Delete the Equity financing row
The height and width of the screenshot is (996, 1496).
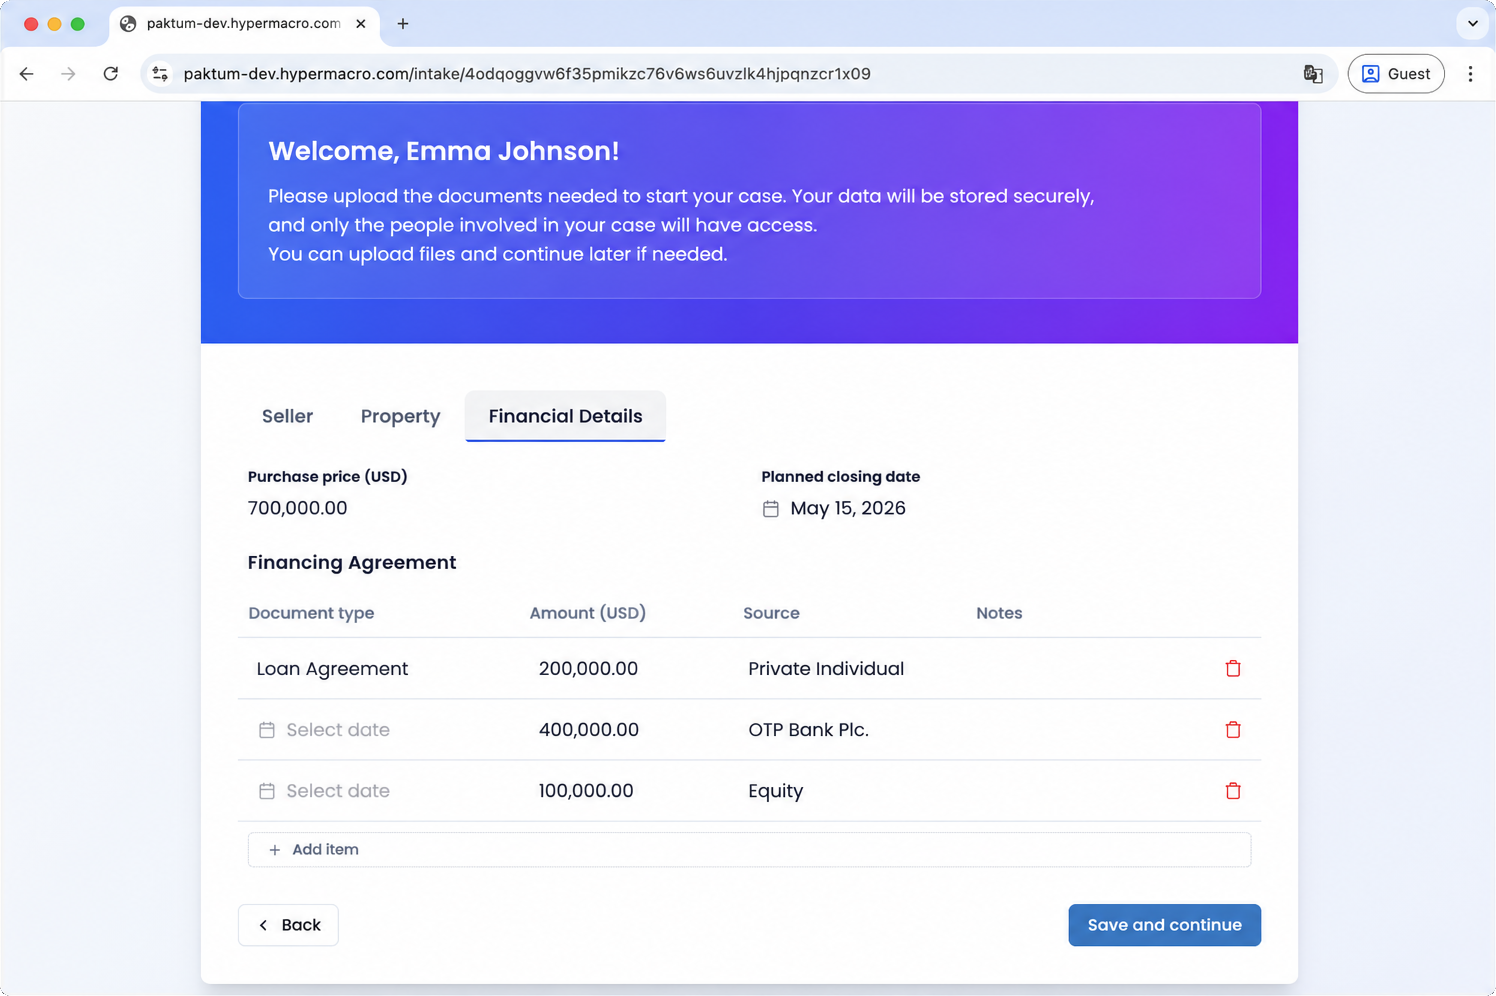[1233, 791]
